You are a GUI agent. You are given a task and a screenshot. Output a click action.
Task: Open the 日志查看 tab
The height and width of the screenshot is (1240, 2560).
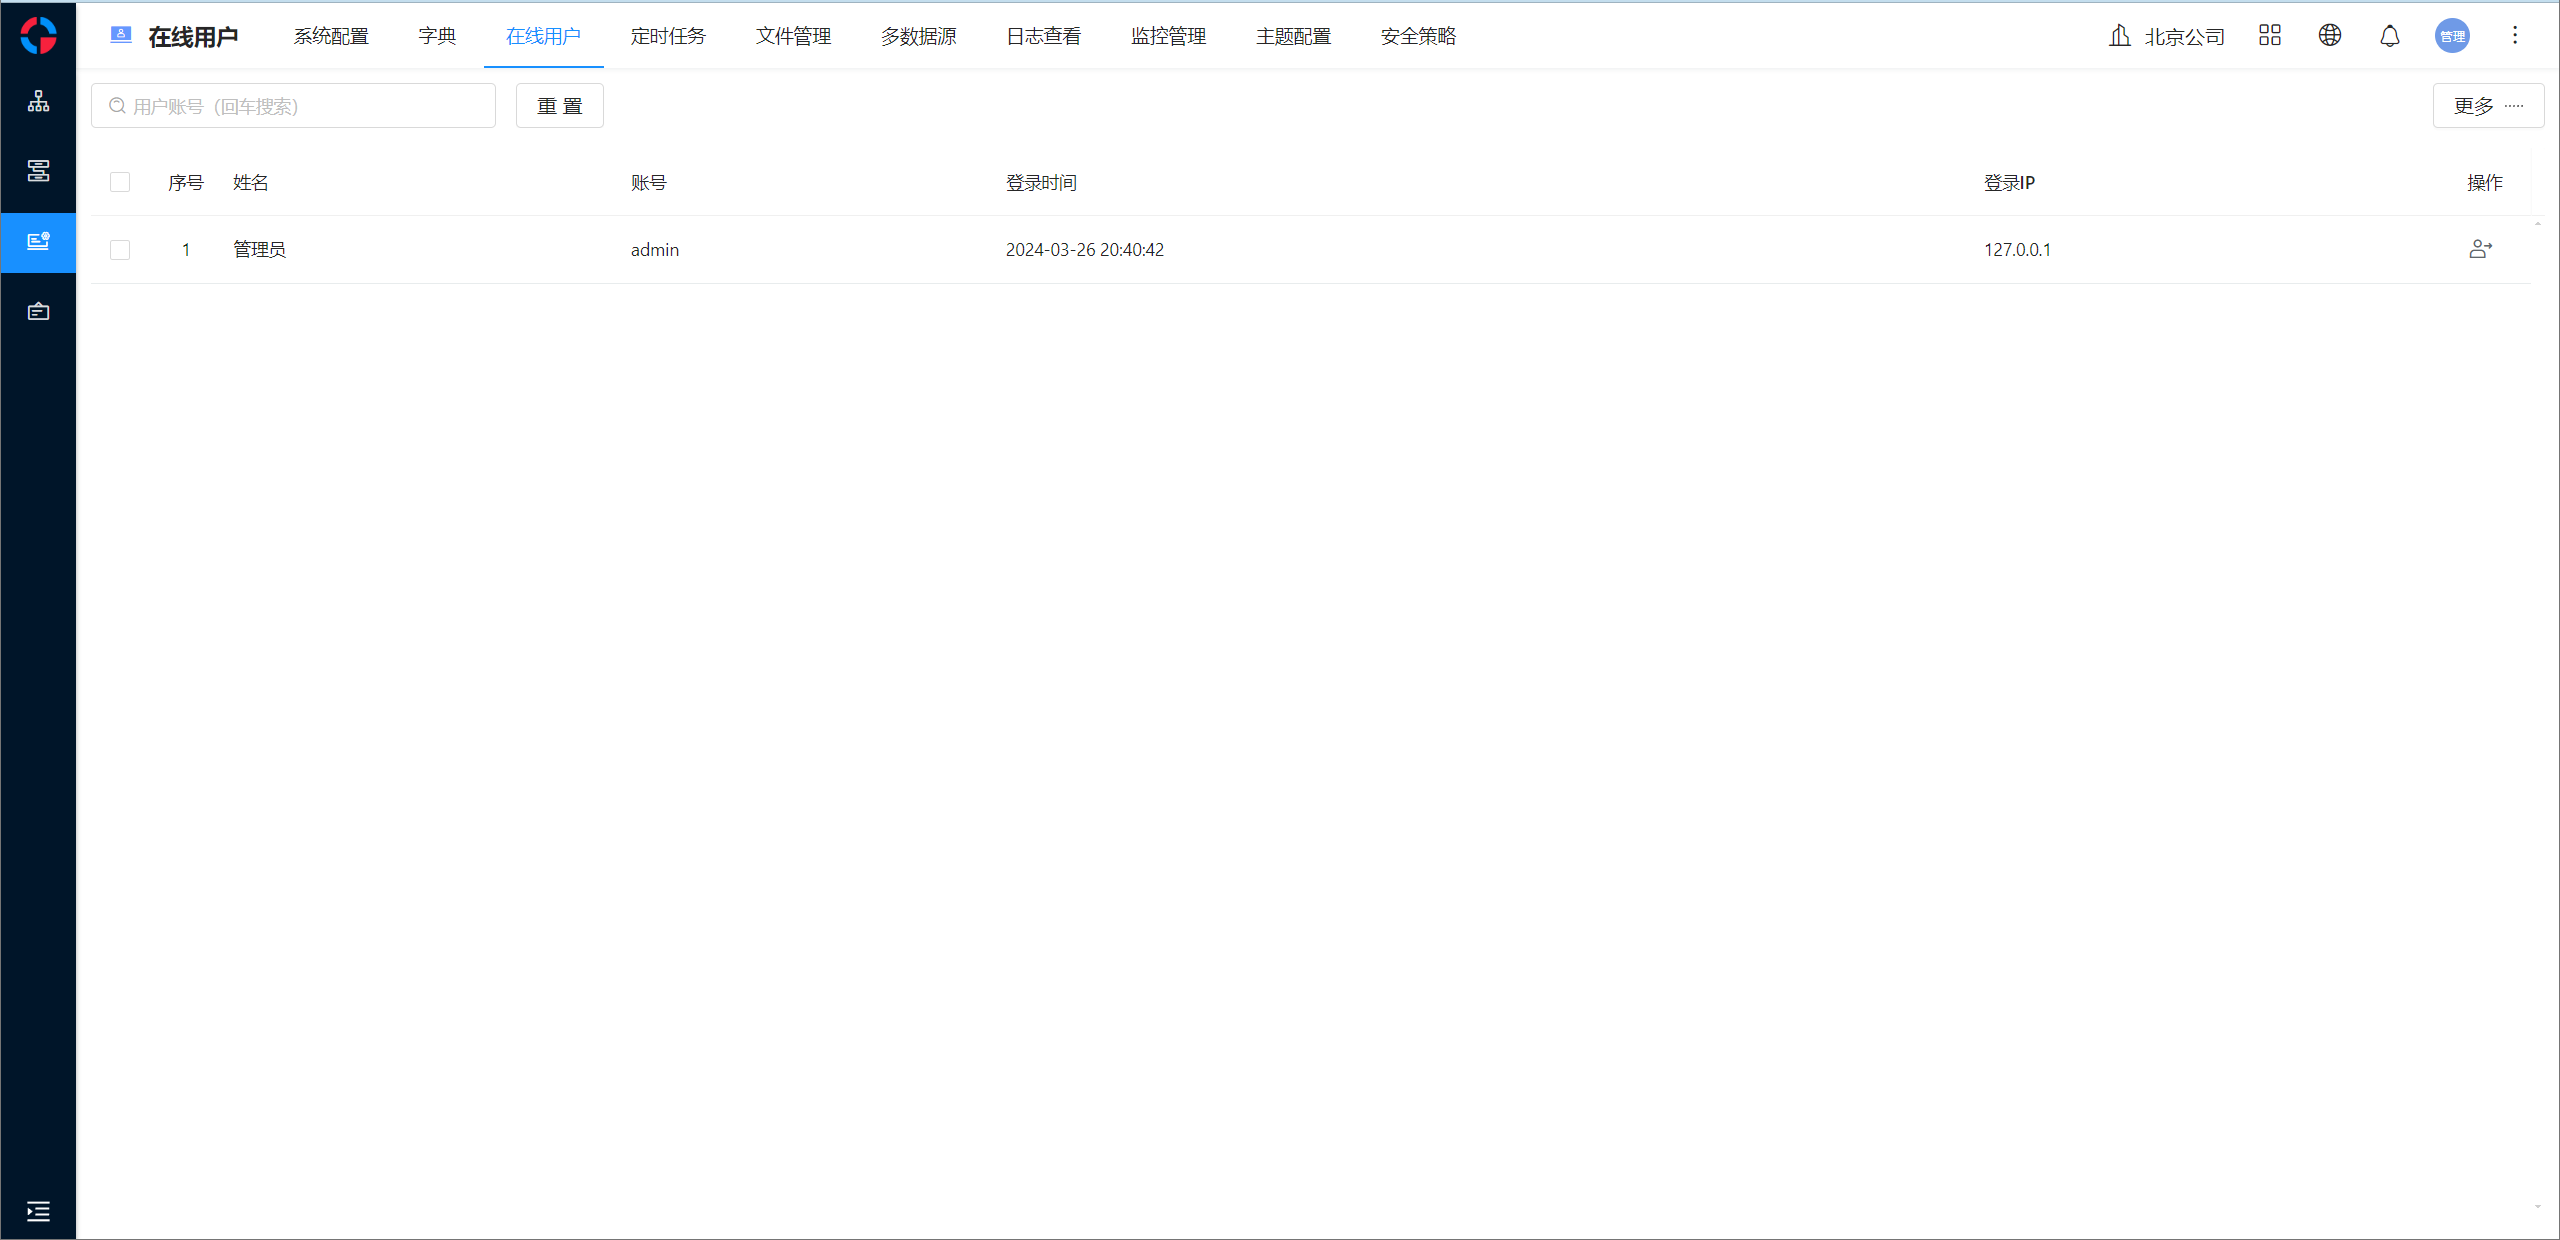[1043, 36]
